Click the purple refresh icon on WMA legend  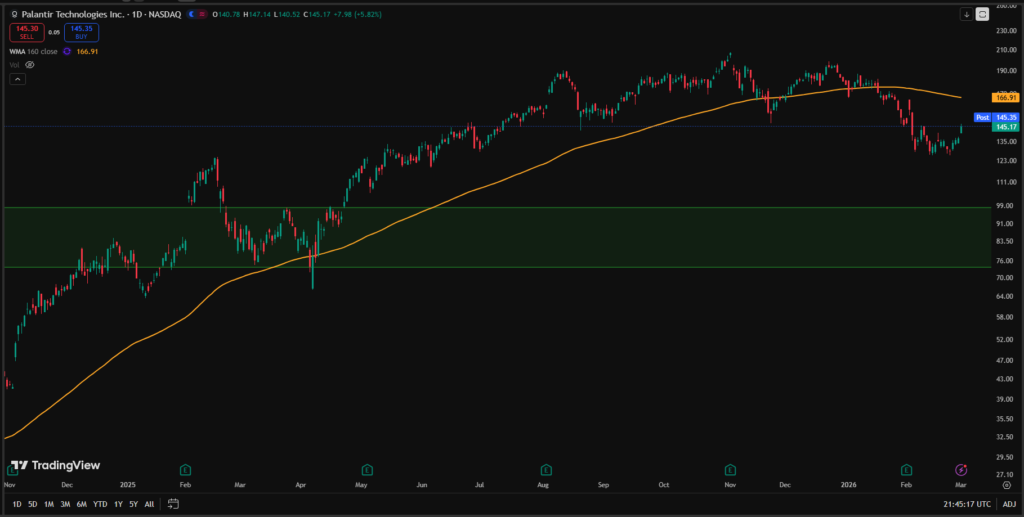click(67, 52)
